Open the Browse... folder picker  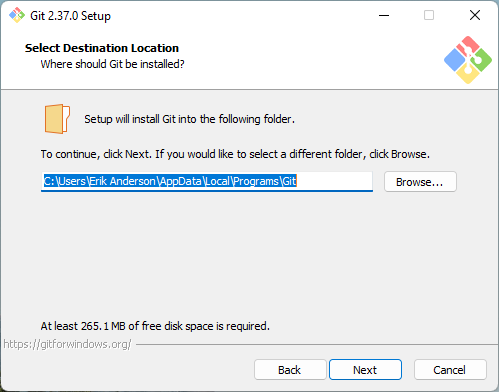tap(420, 182)
